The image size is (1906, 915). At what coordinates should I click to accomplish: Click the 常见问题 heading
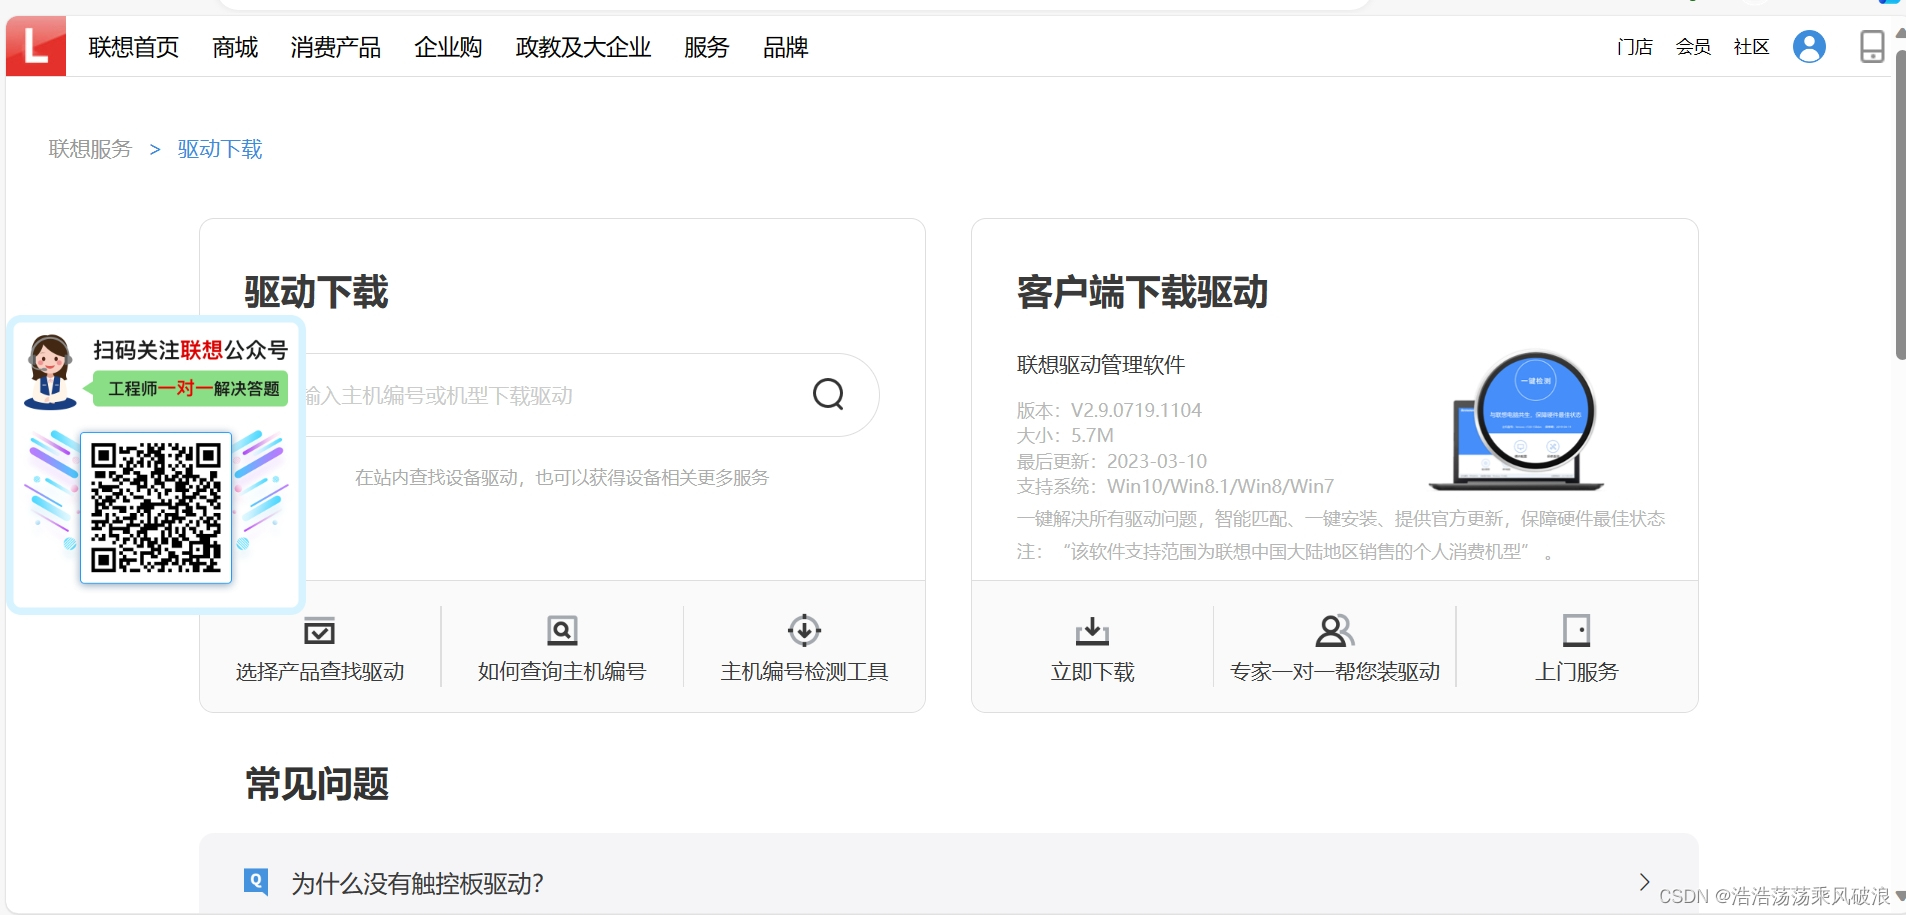pyautogui.click(x=317, y=784)
